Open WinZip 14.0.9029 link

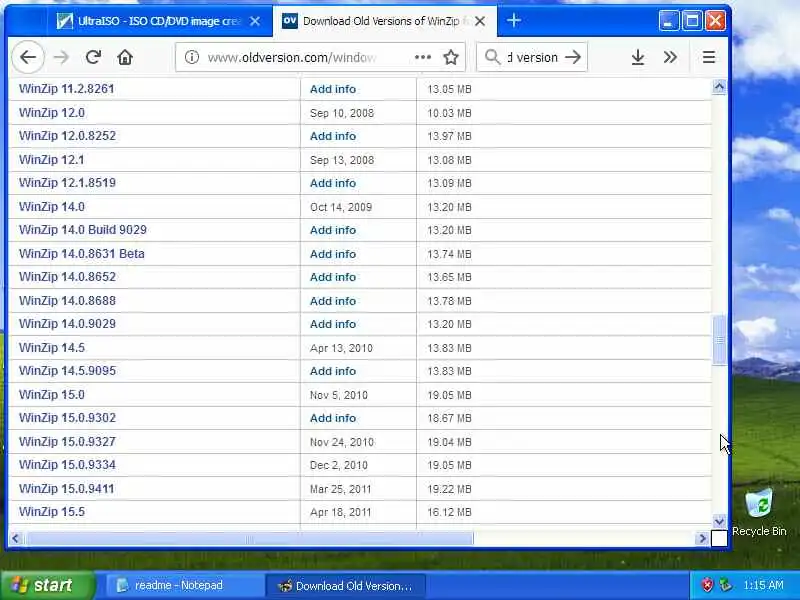click(67, 323)
